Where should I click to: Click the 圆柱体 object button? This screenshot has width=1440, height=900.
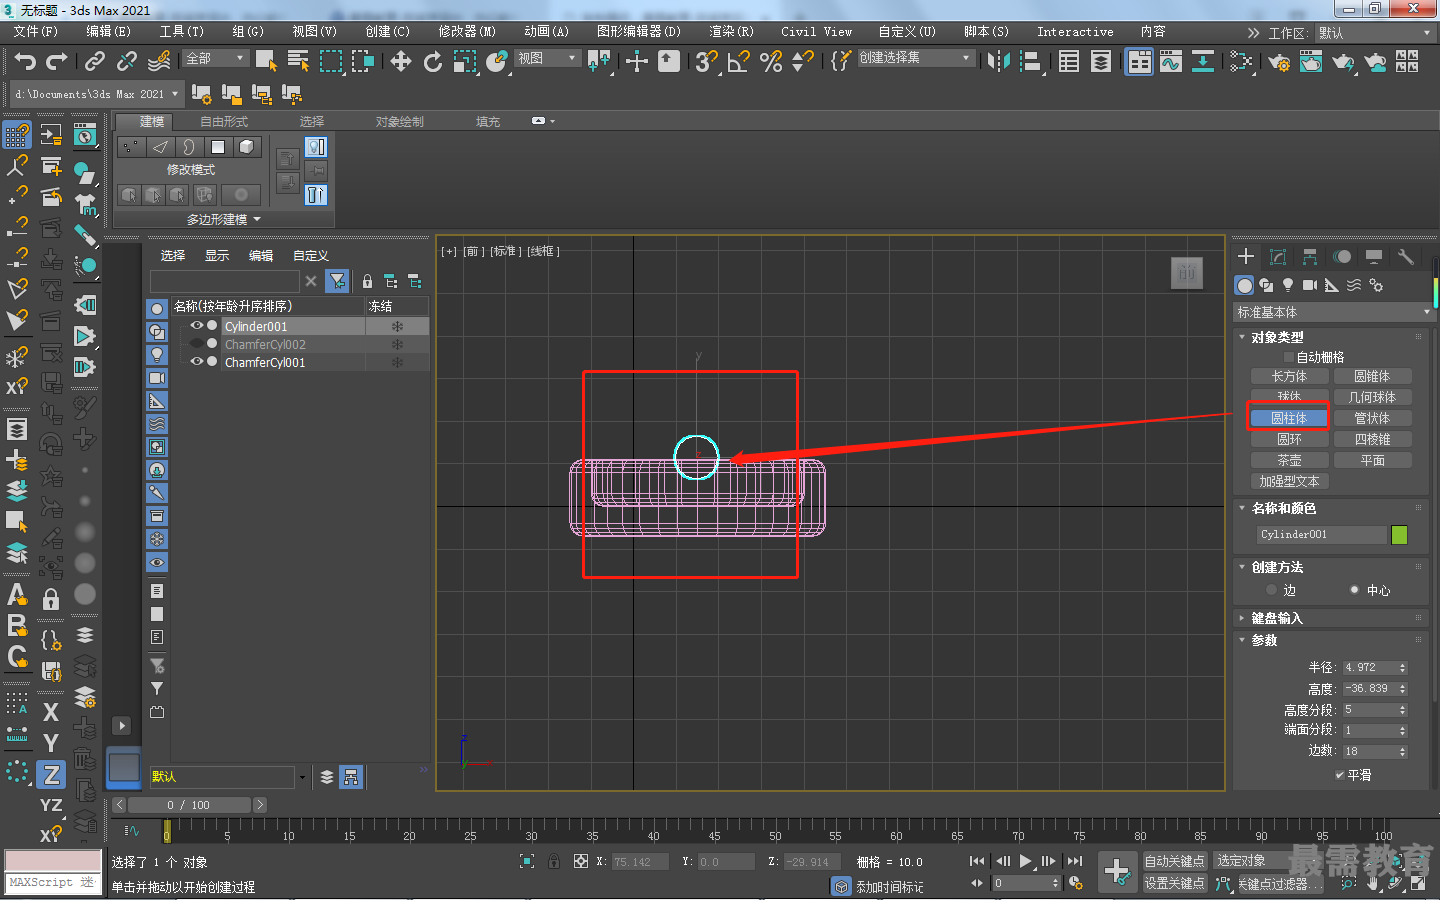pos(1289,418)
